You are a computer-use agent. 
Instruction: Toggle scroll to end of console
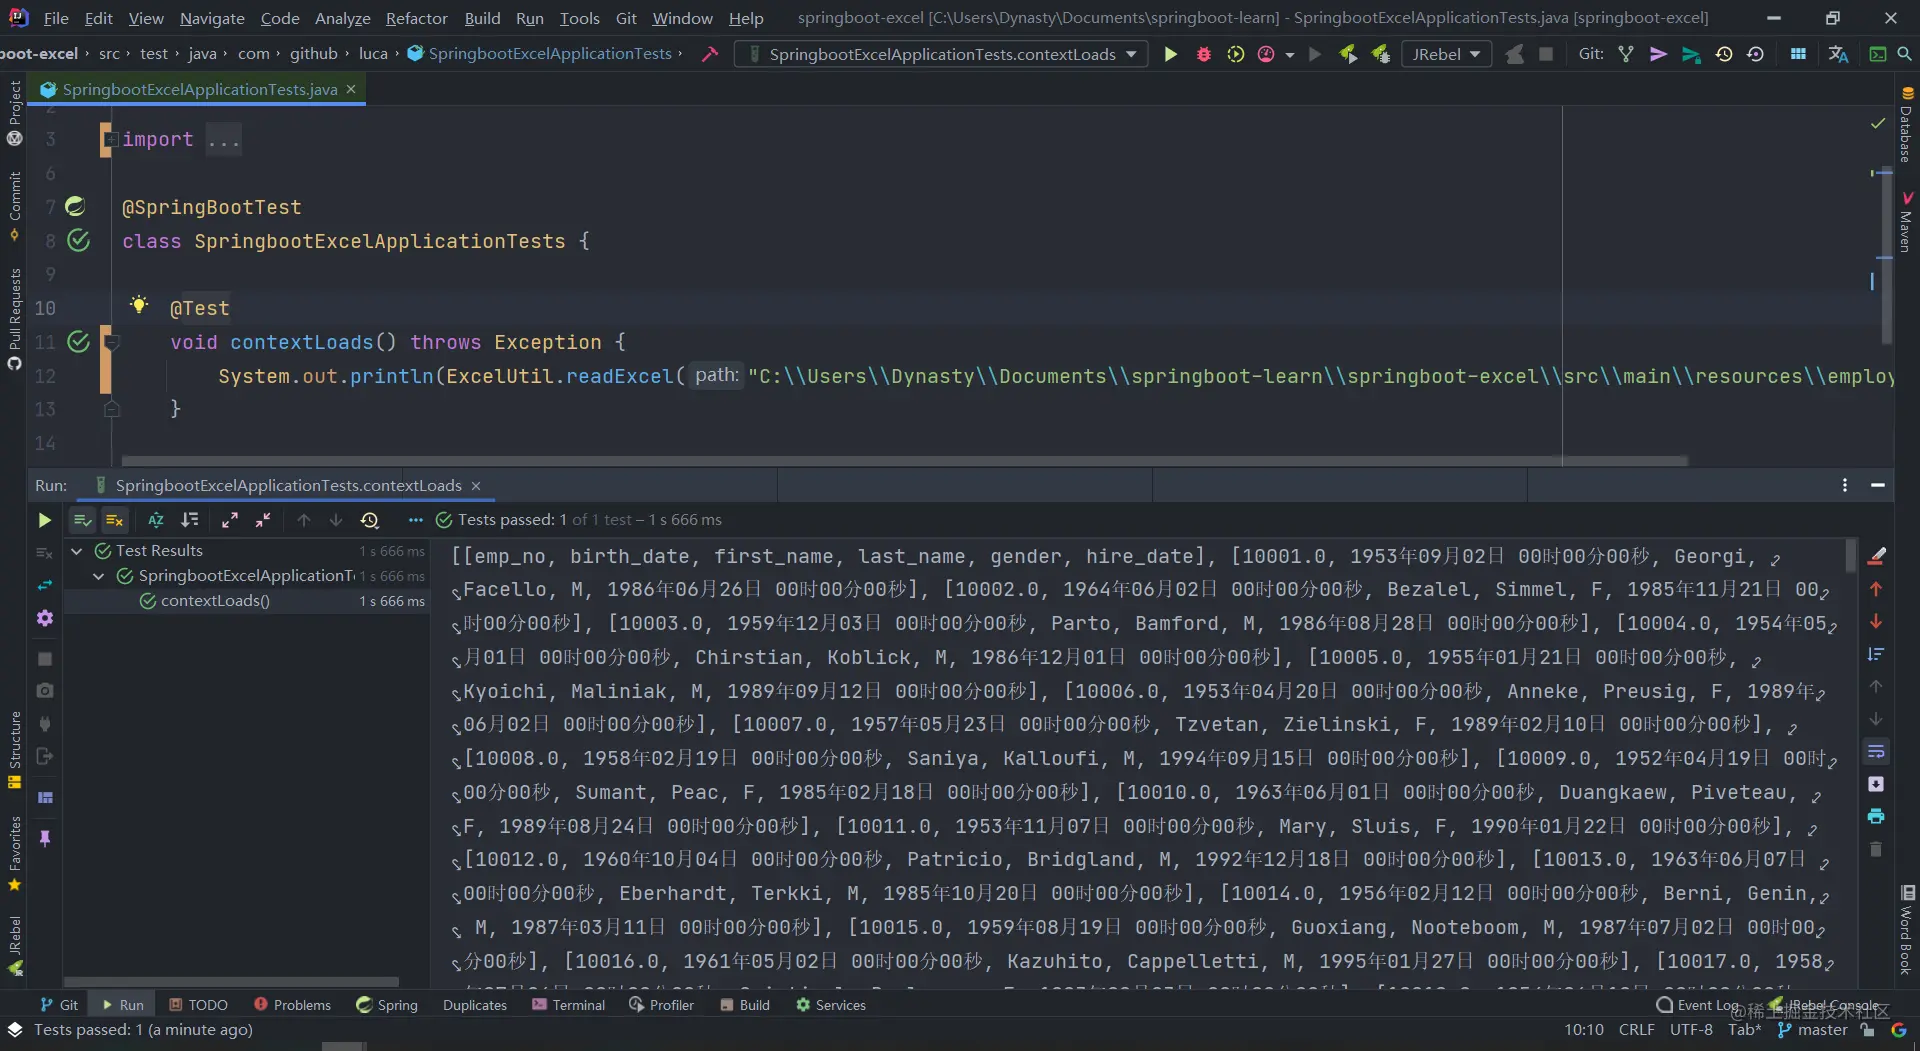(x=1876, y=784)
